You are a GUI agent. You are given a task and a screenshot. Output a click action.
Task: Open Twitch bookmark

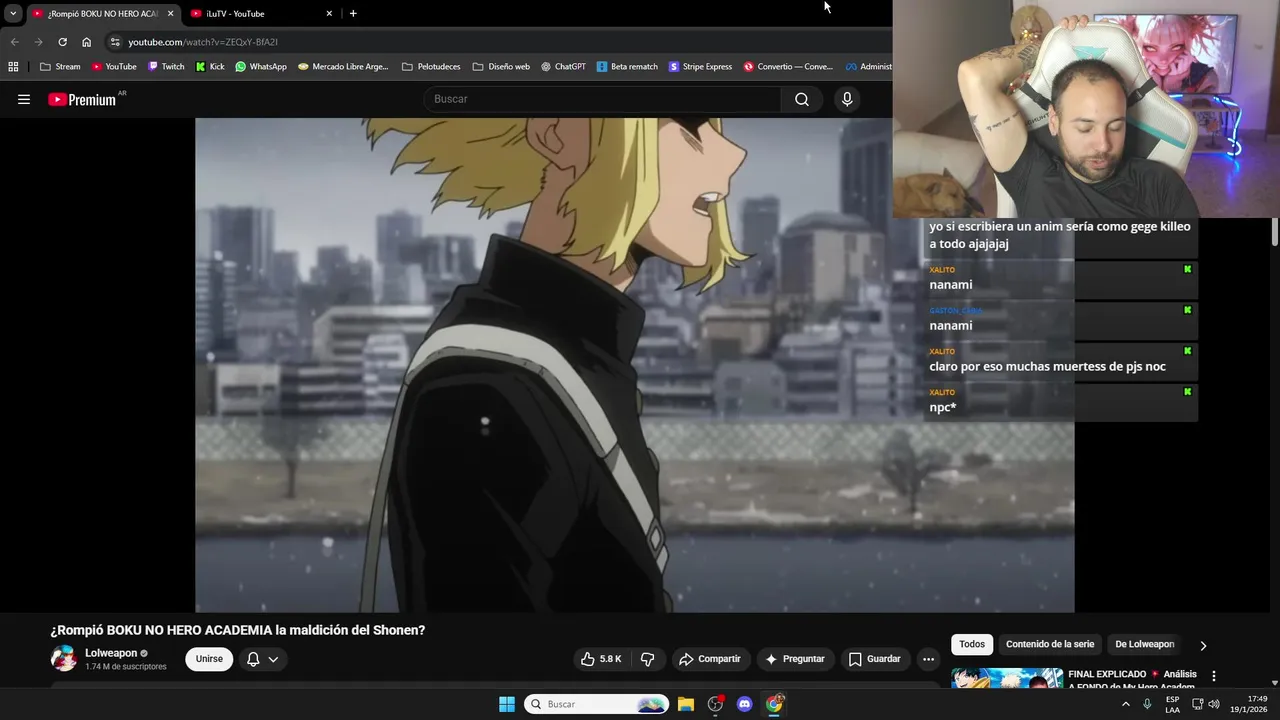tap(166, 67)
